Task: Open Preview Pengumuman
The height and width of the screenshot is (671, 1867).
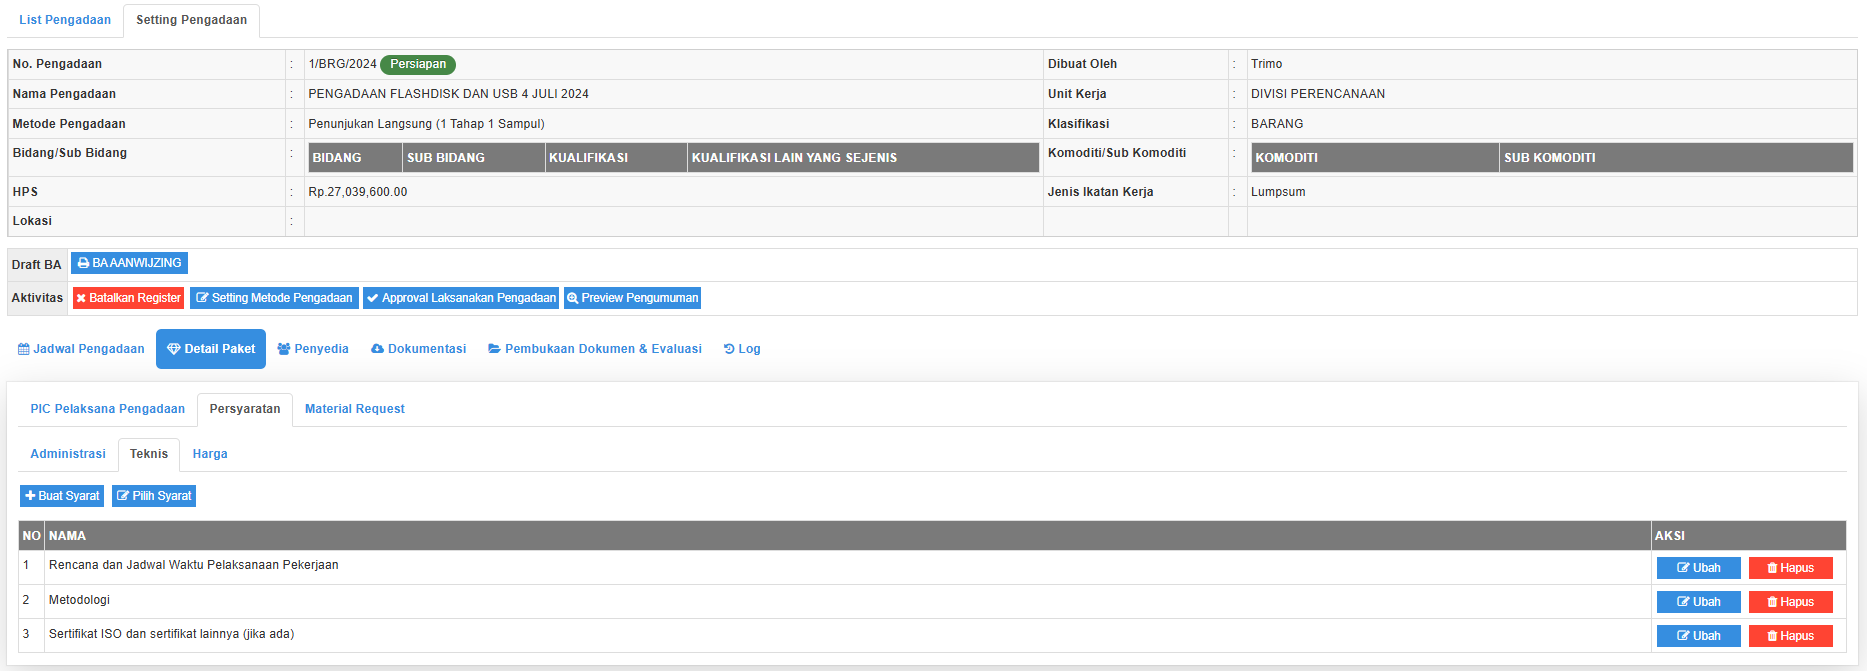Action: tap(632, 298)
